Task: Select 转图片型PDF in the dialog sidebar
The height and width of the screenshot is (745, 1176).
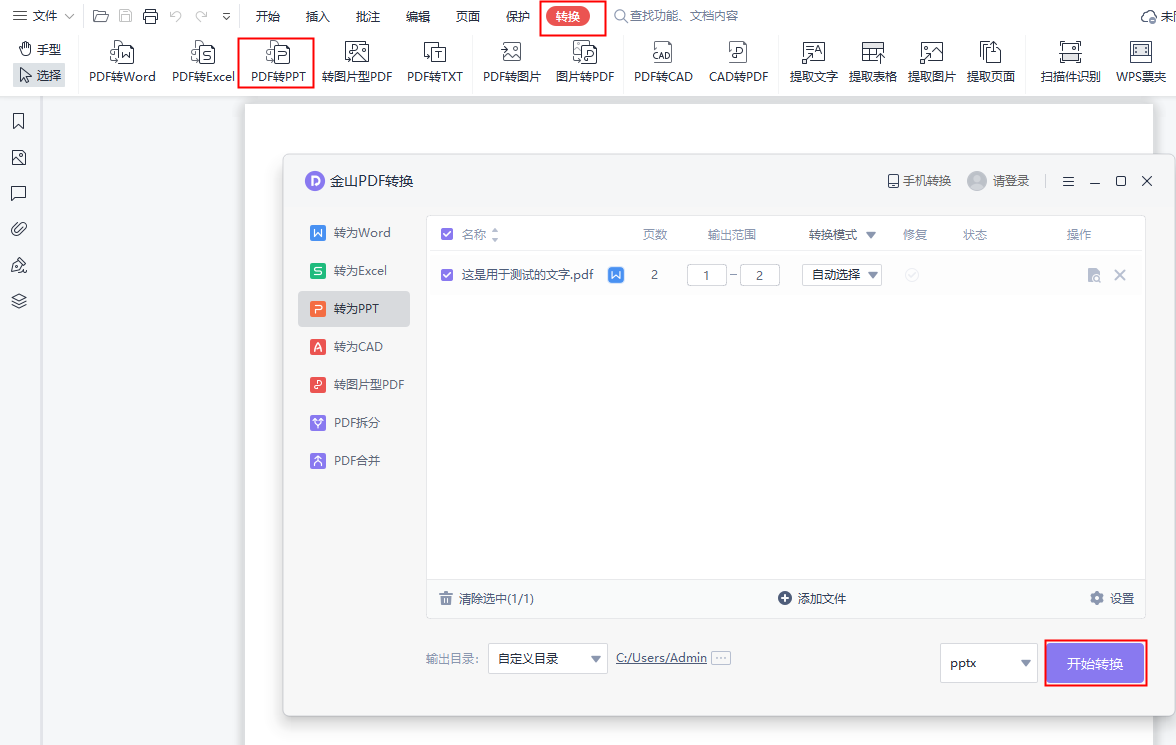Action: tap(354, 385)
